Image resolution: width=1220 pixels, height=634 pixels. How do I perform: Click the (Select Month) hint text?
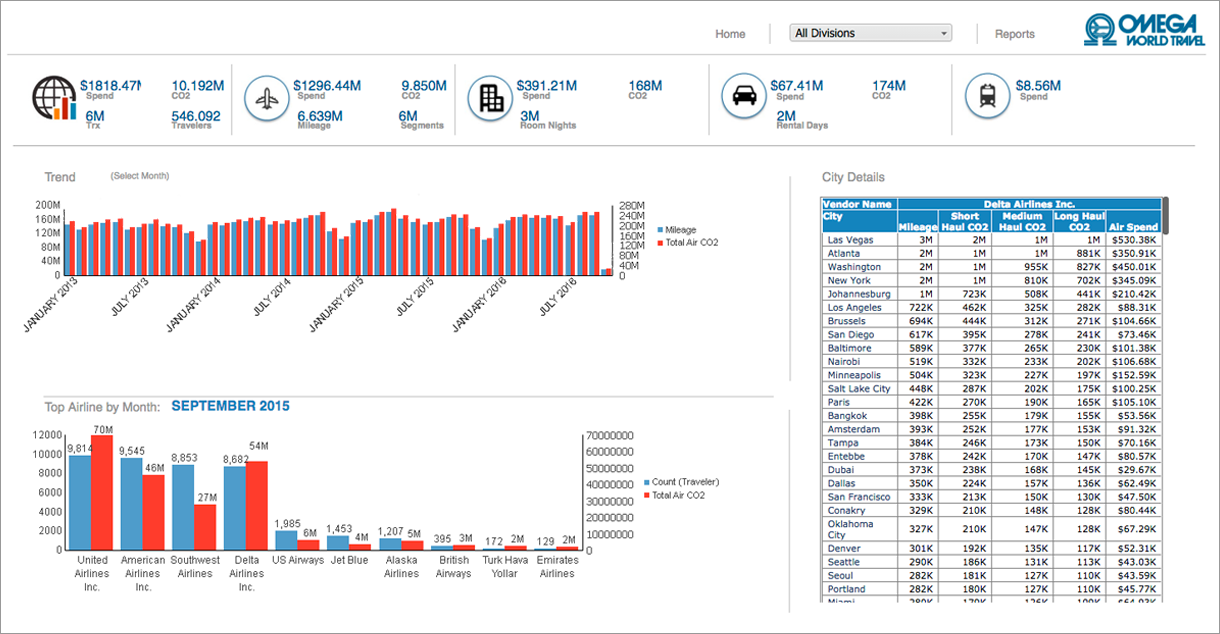[x=140, y=176]
